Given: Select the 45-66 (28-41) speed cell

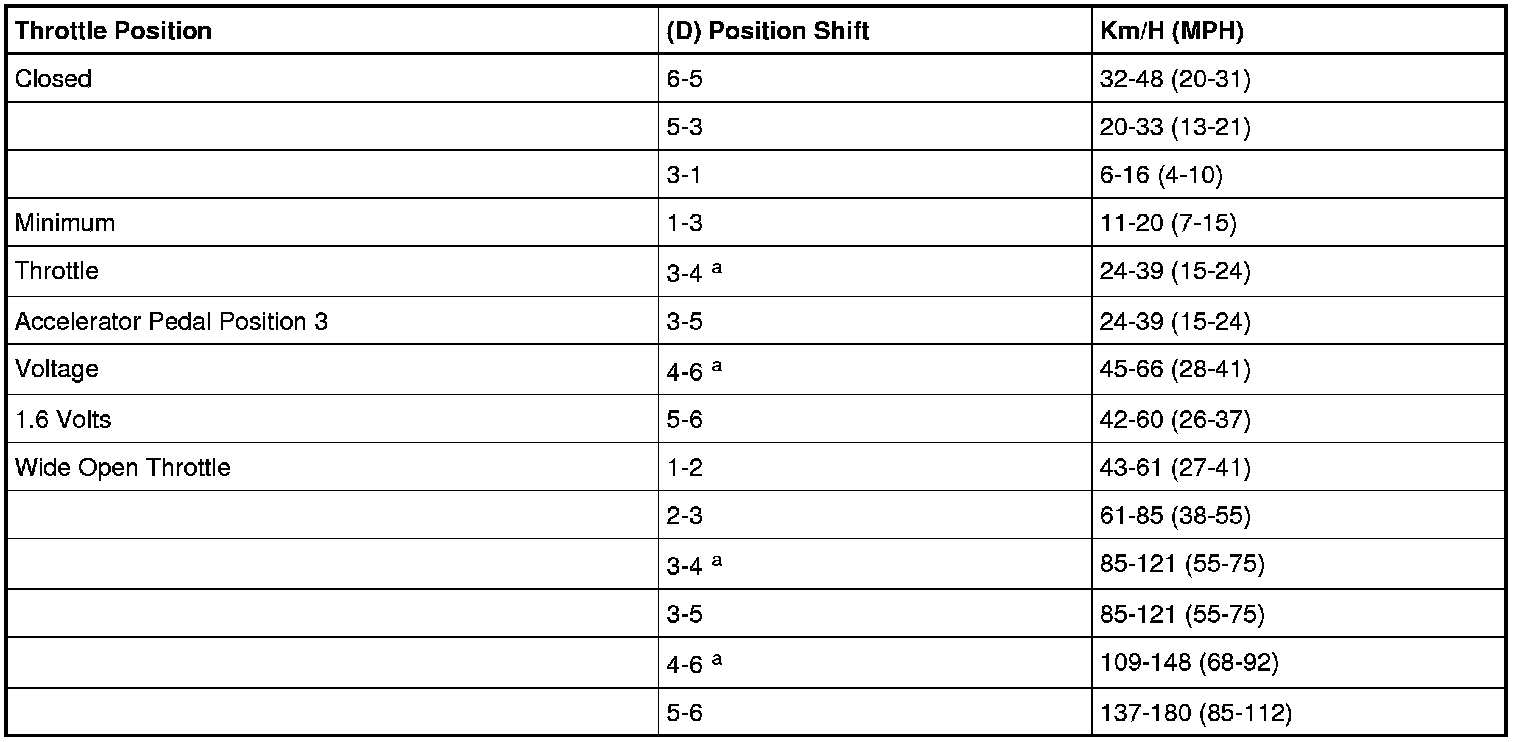Looking at the screenshot, I should (x=1174, y=370).
